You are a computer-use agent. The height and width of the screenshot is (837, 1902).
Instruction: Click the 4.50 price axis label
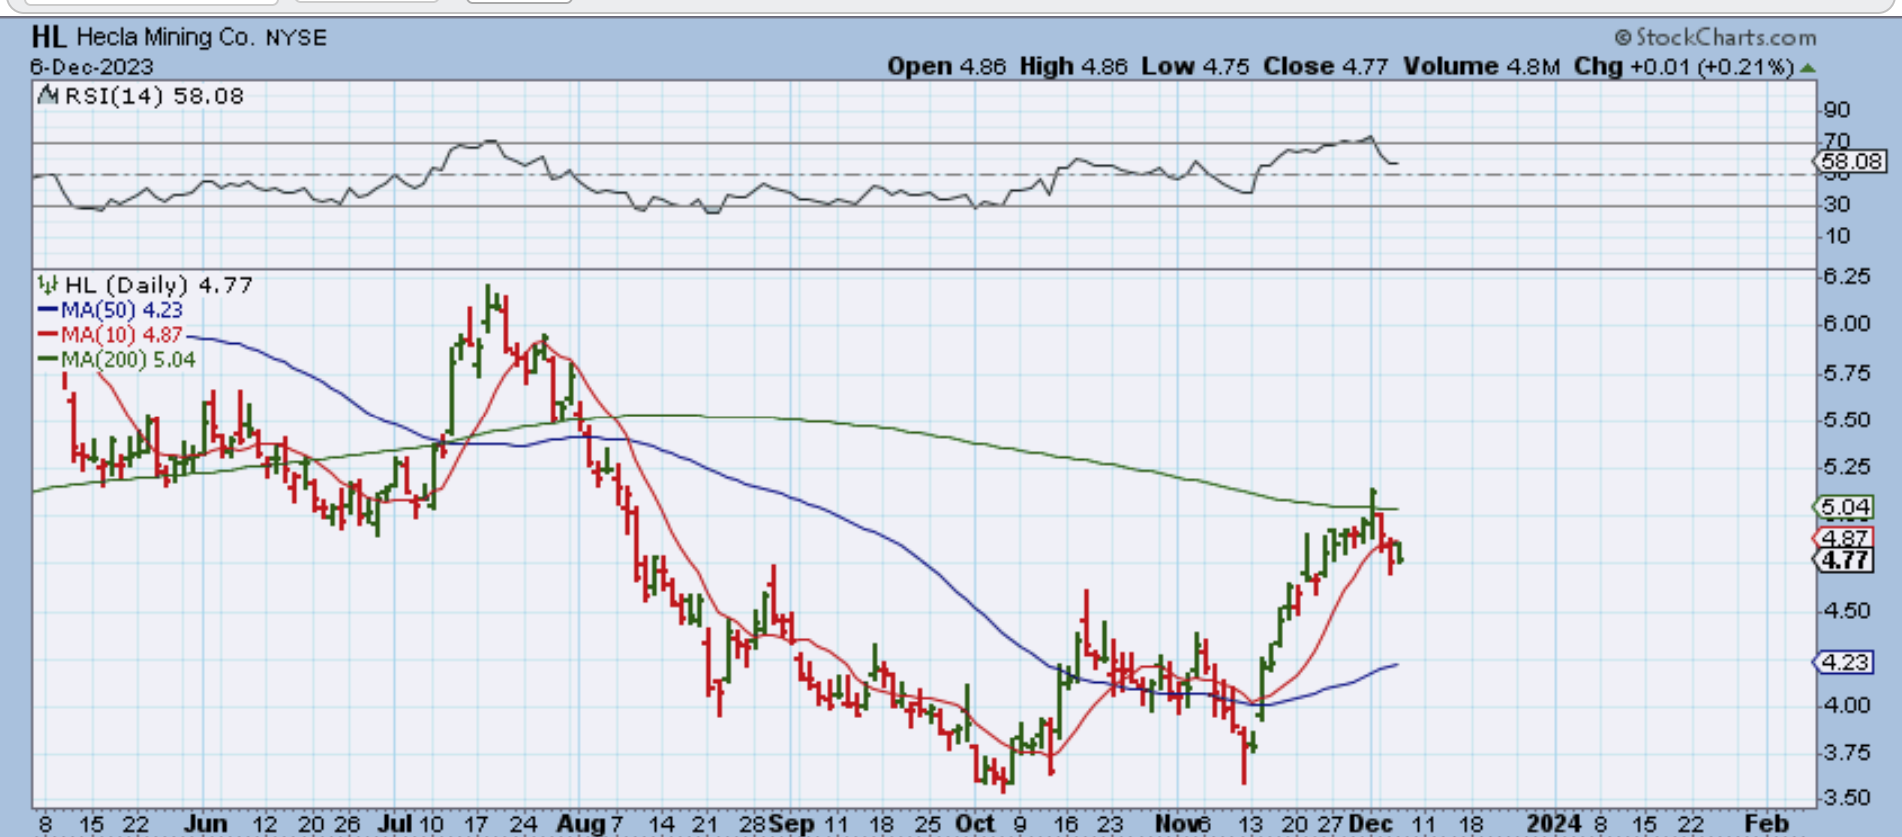click(1847, 611)
